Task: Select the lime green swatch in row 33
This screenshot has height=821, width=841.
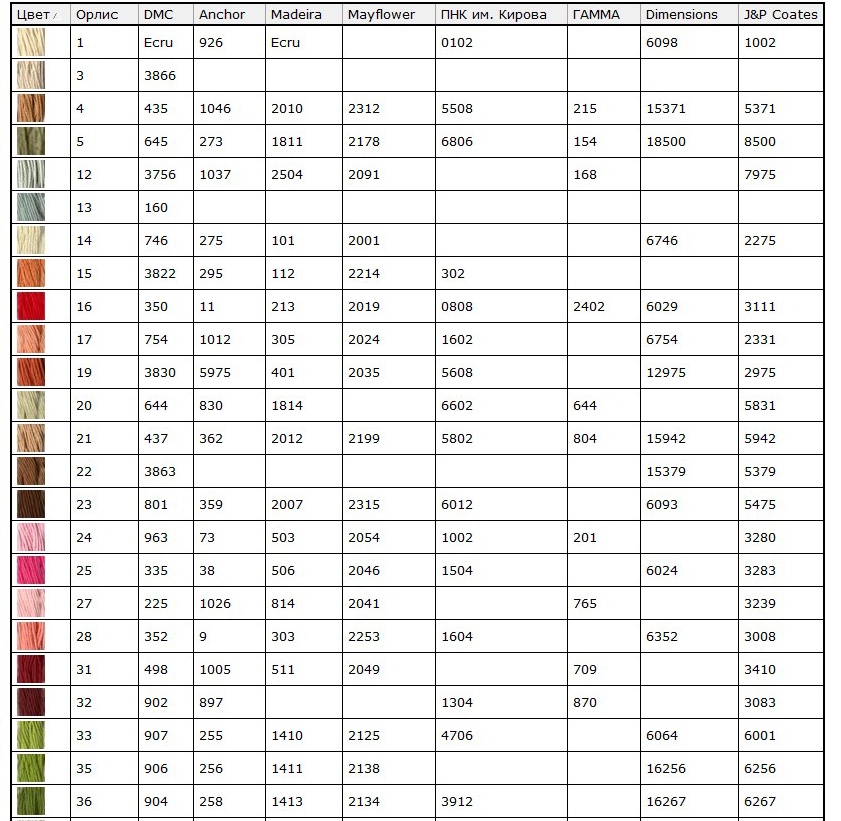Action: [31, 735]
